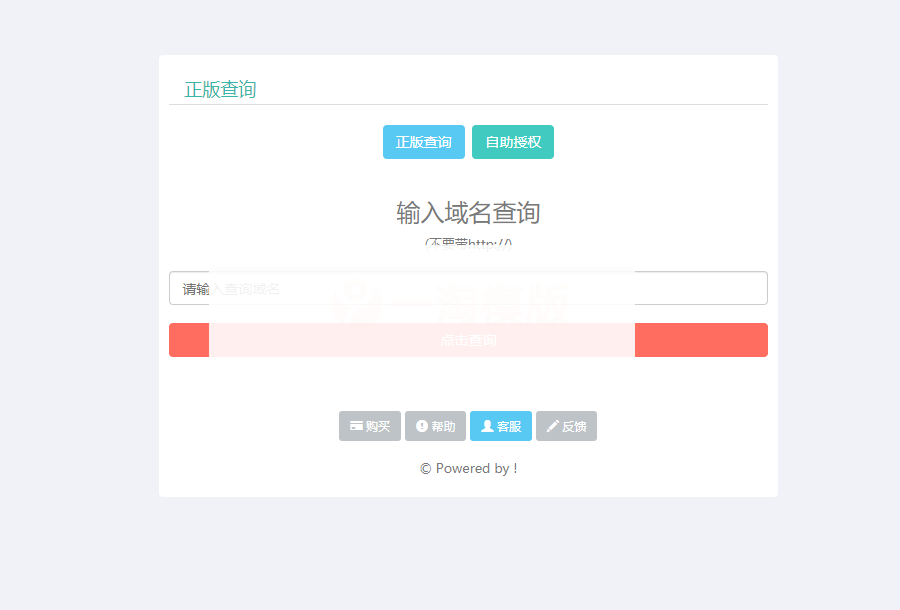The height and width of the screenshot is (610, 900).
Task: Open the Powered by link at page bottom
Action: point(468,467)
